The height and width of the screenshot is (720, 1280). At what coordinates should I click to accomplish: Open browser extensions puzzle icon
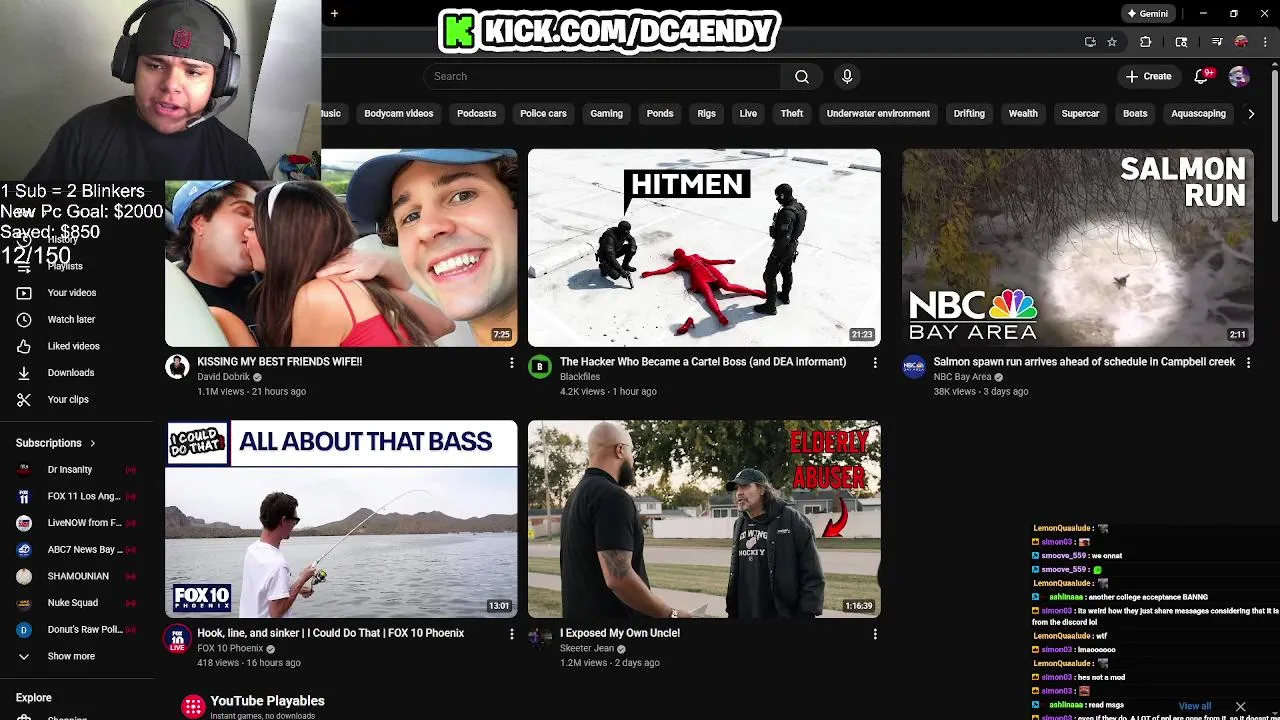coord(1146,42)
